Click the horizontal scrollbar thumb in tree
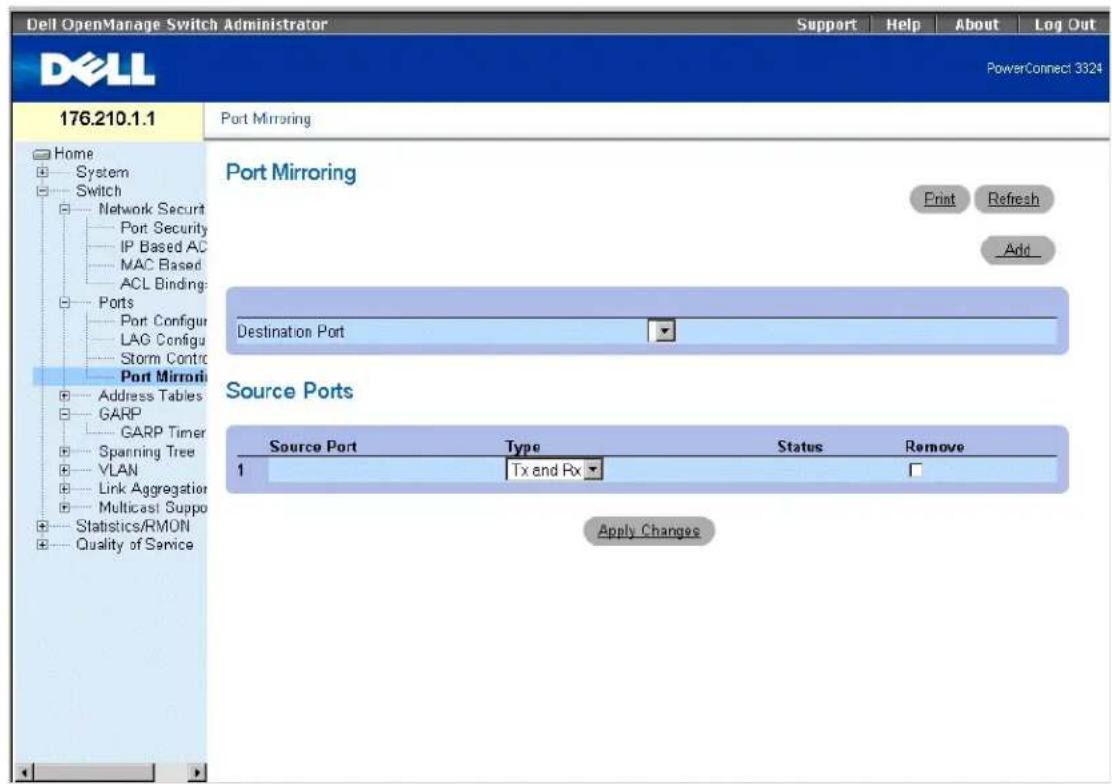Screen dimensions: 1112x784 (94, 773)
